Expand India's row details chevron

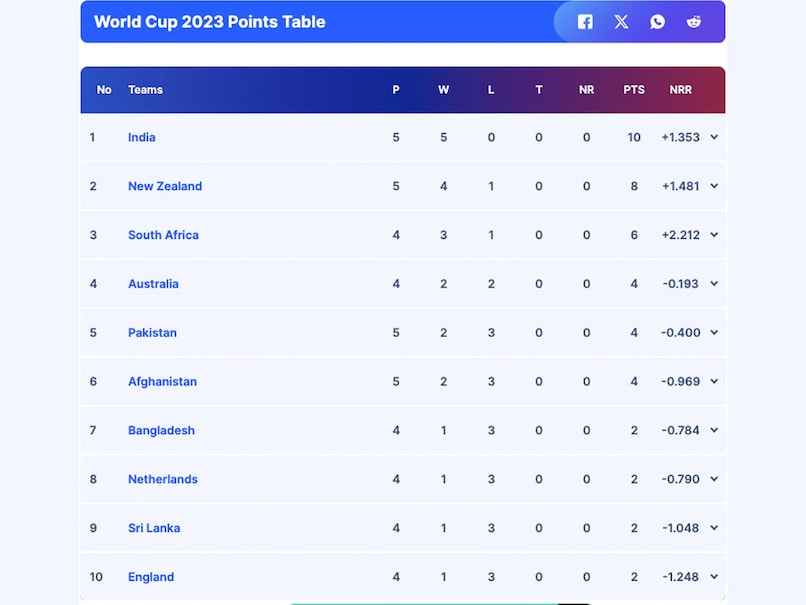click(x=714, y=137)
